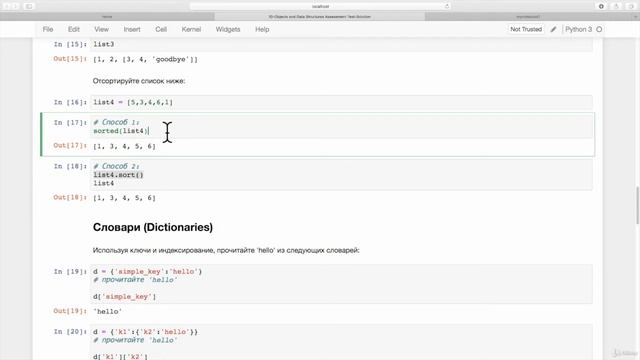Screen dimensions: 640x360
Task: Open the View menu
Action: 101,29
